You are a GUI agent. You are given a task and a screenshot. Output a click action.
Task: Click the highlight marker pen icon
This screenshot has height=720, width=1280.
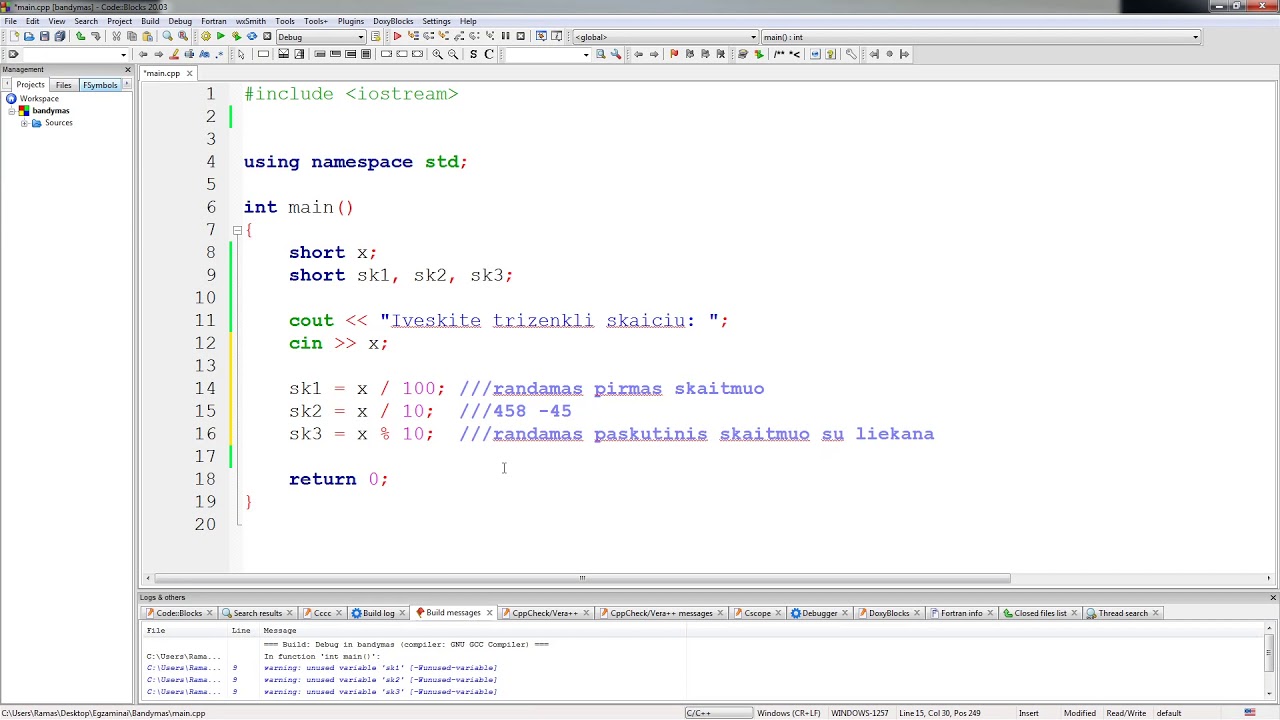[x=174, y=54]
